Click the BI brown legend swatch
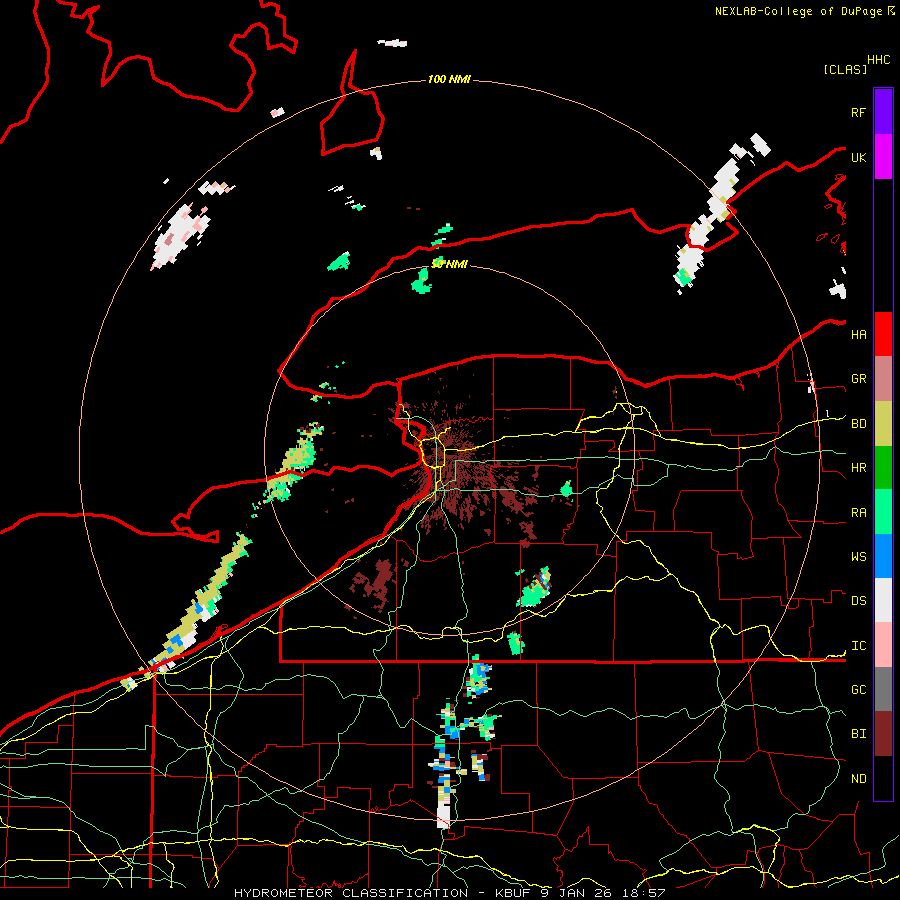The width and height of the screenshot is (900, 900). [883, 734]
